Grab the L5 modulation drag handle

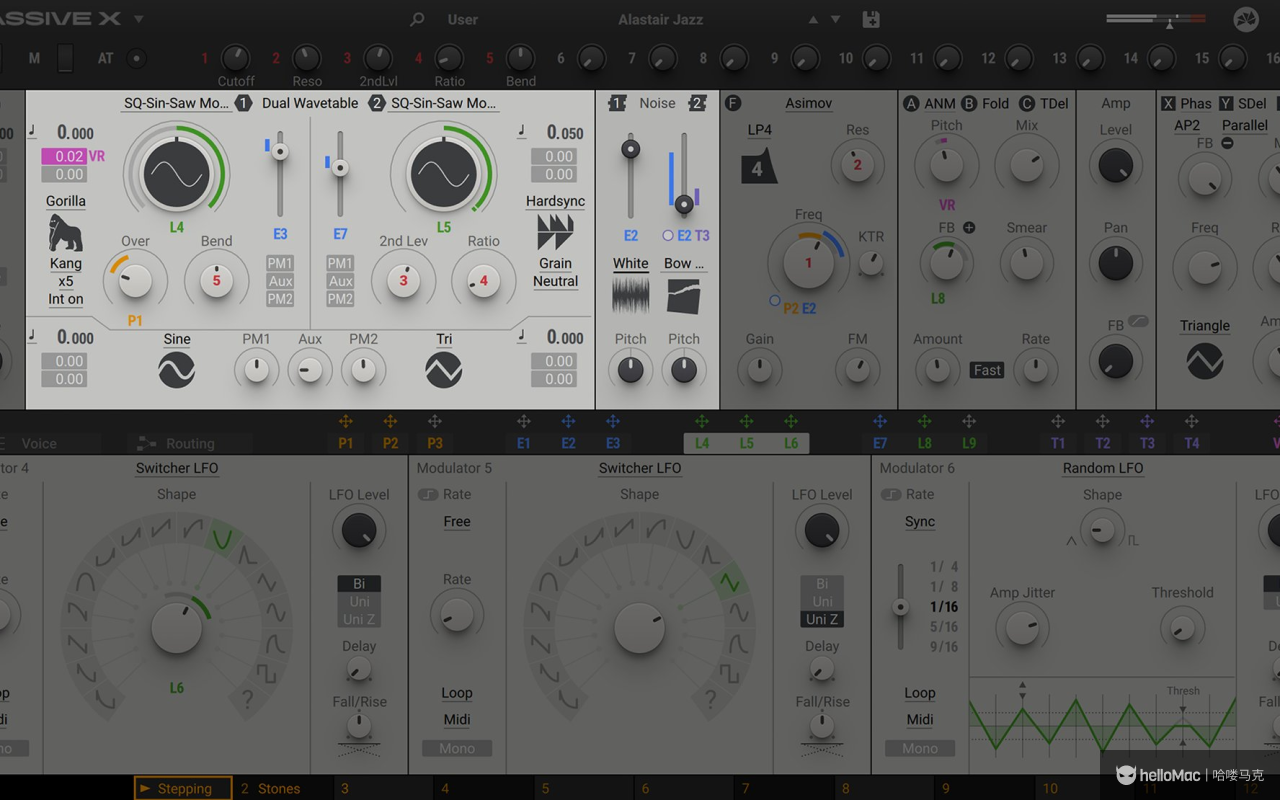click(x=746, y=421)
